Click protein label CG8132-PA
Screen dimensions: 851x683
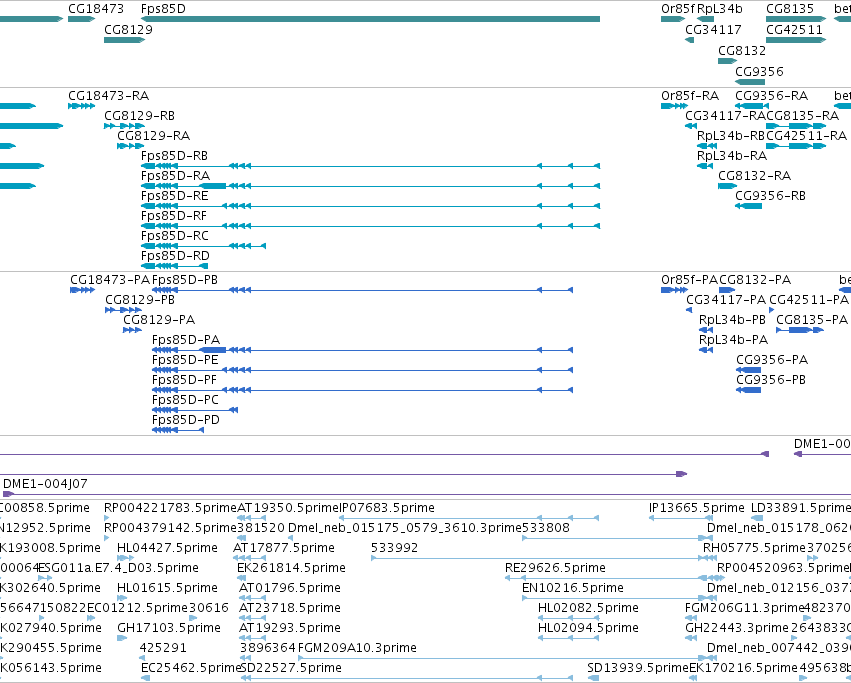click(755, 280)
